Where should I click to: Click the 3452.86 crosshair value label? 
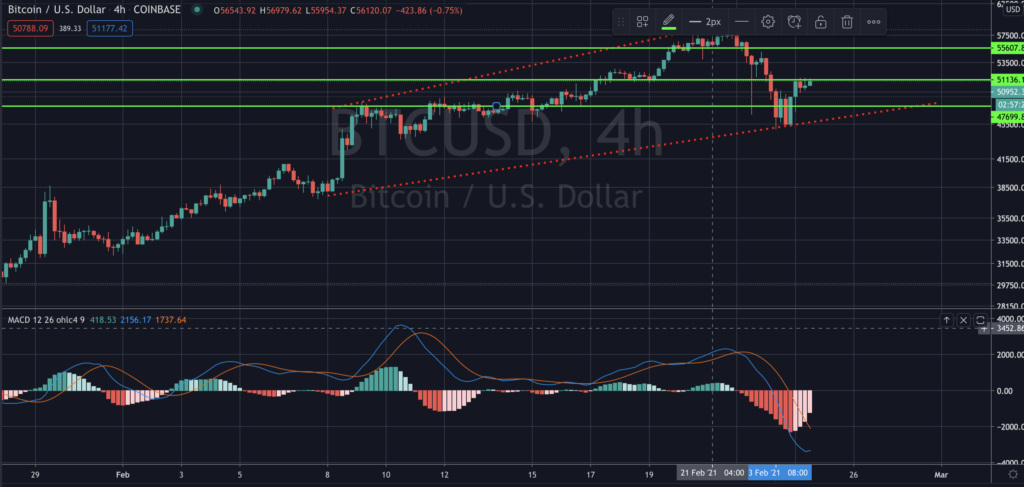pos(1008,329)
